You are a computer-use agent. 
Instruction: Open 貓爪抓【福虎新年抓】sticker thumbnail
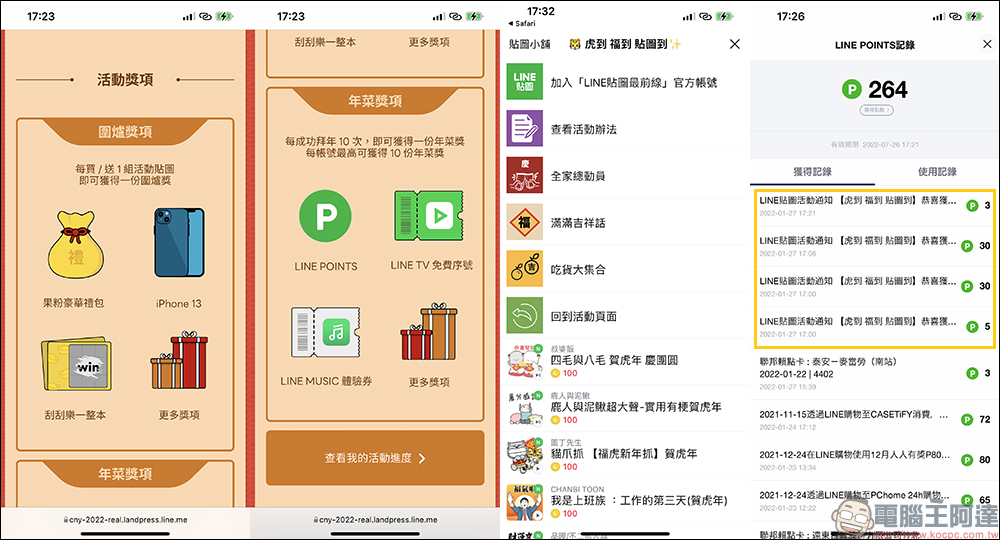pyautogui.click(x=525, y=455)
